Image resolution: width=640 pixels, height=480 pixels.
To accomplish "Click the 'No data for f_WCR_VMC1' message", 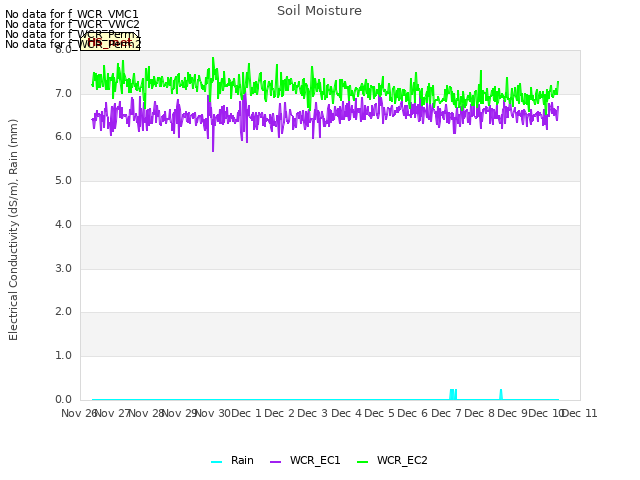I will pyautogui.click(x=72, y=14).
